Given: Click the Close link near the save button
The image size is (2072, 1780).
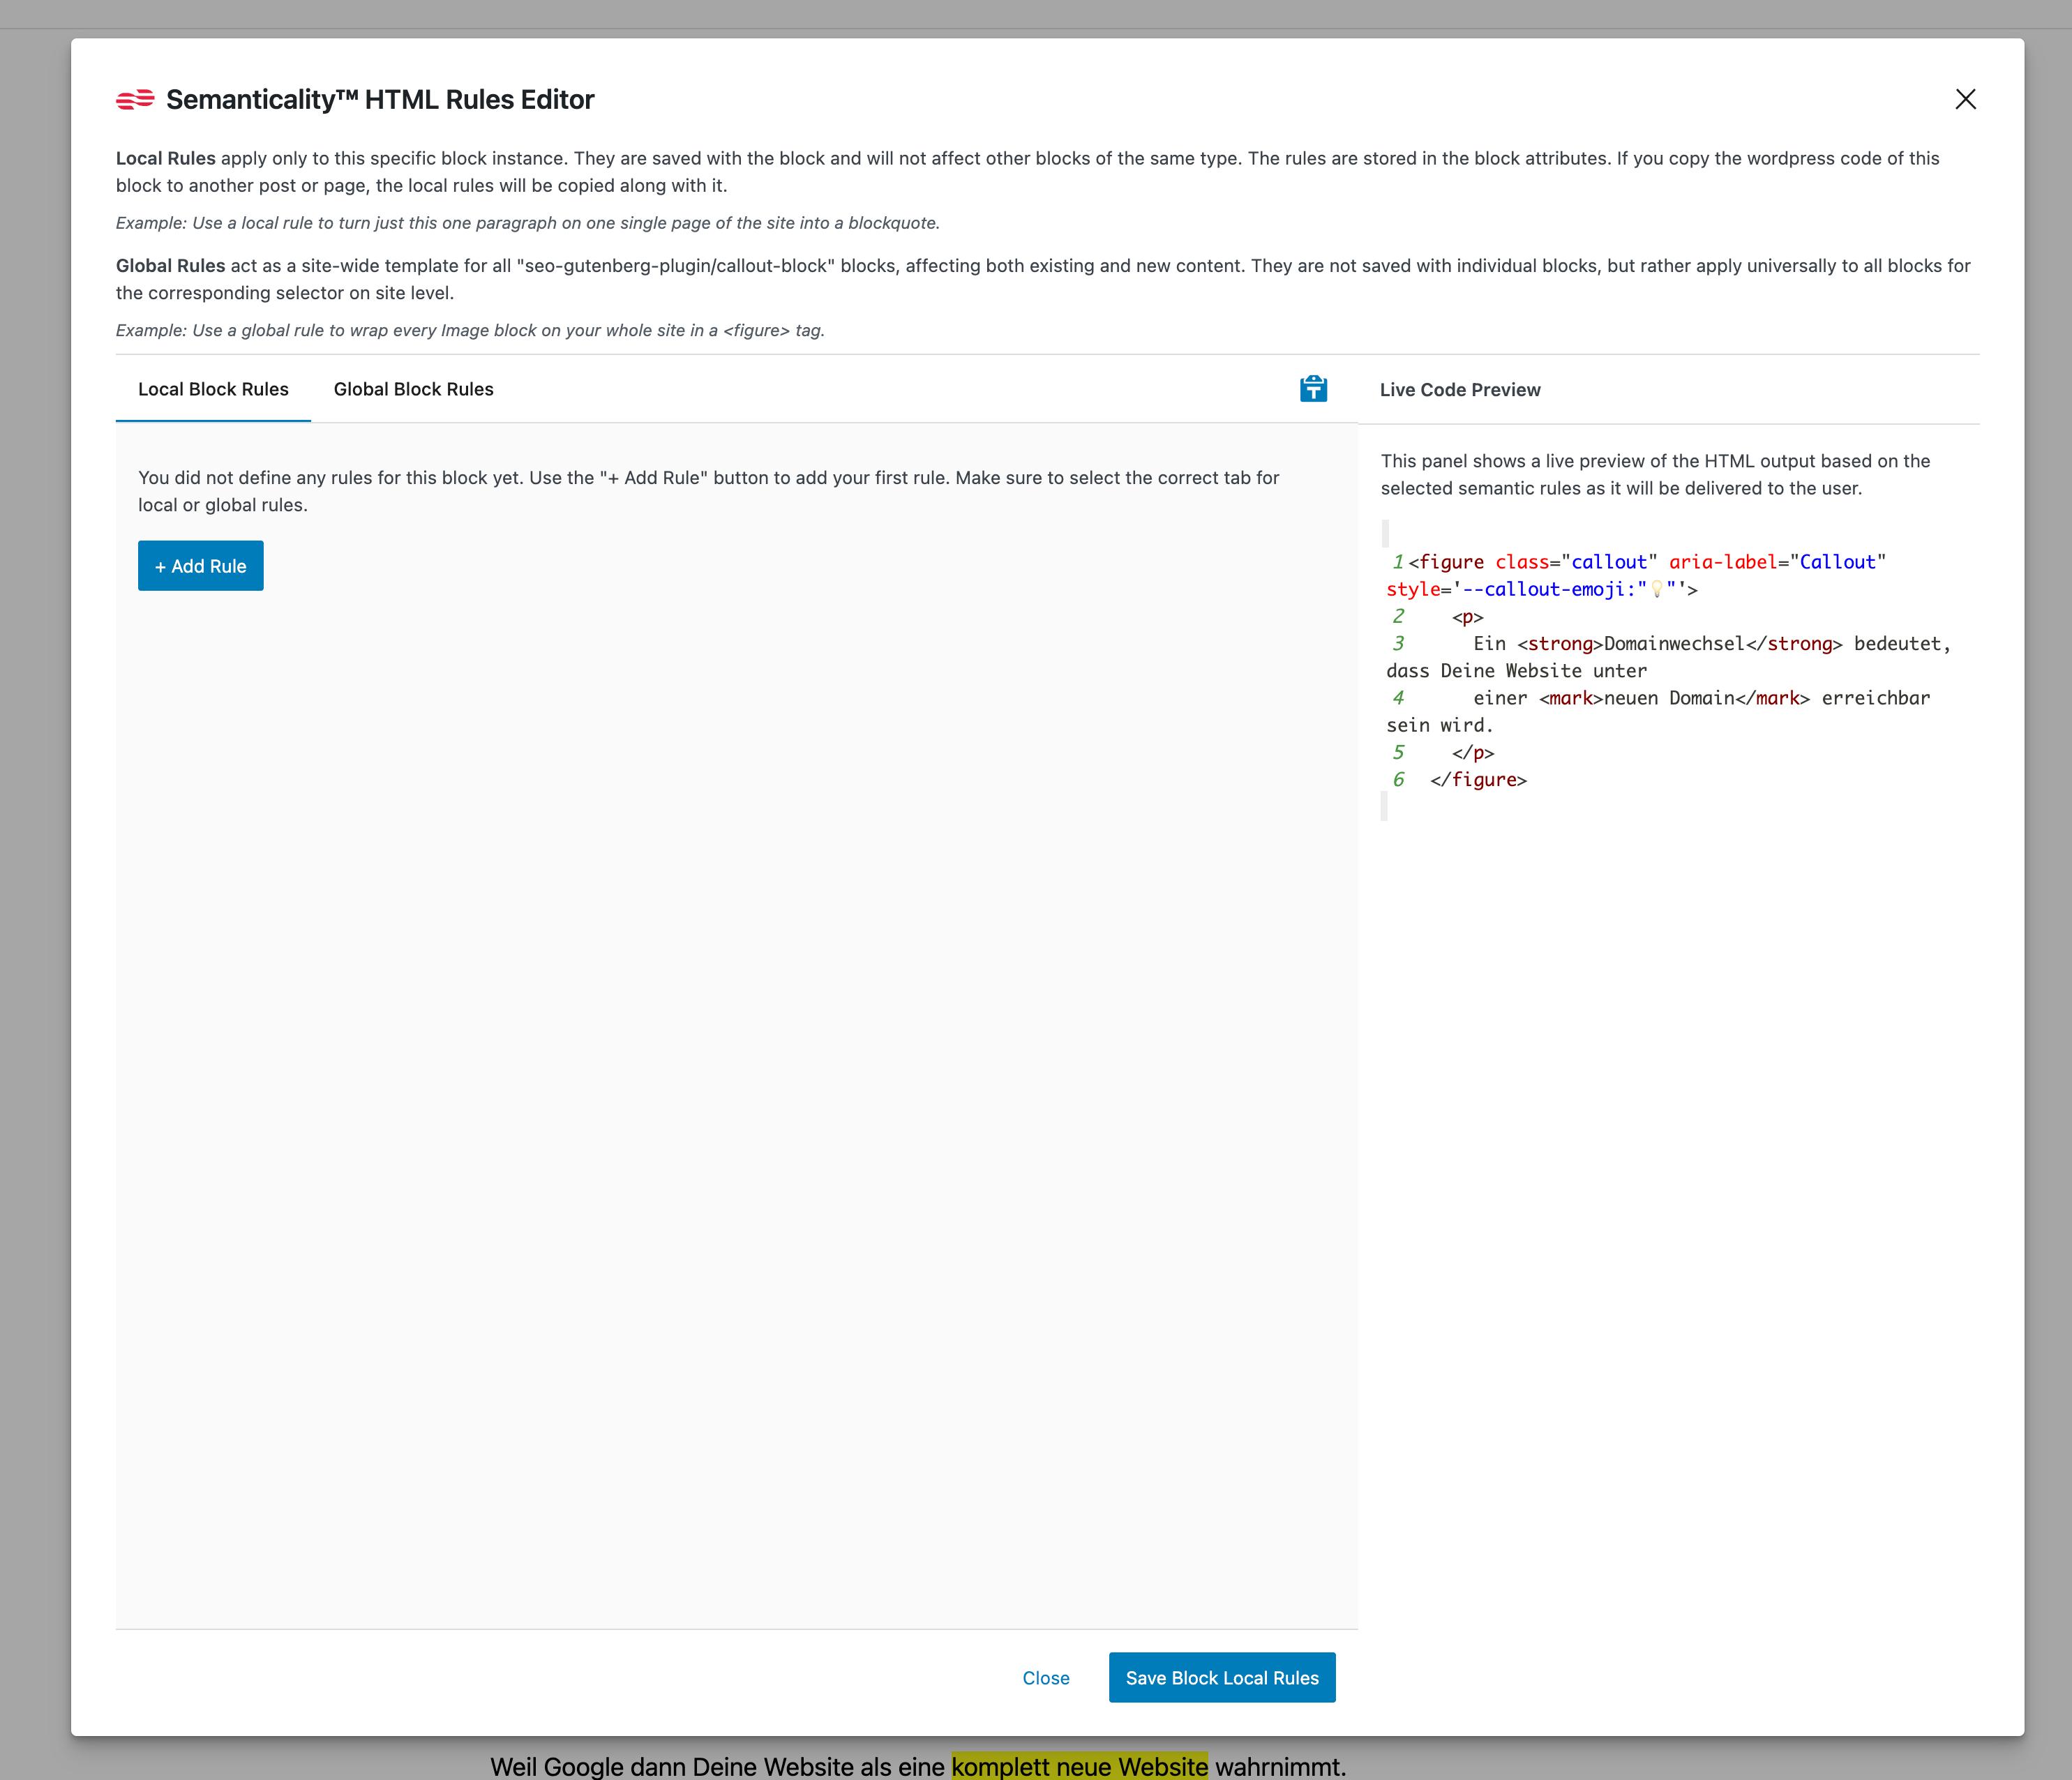Looking at the screenshot, I should 1046,1678.
